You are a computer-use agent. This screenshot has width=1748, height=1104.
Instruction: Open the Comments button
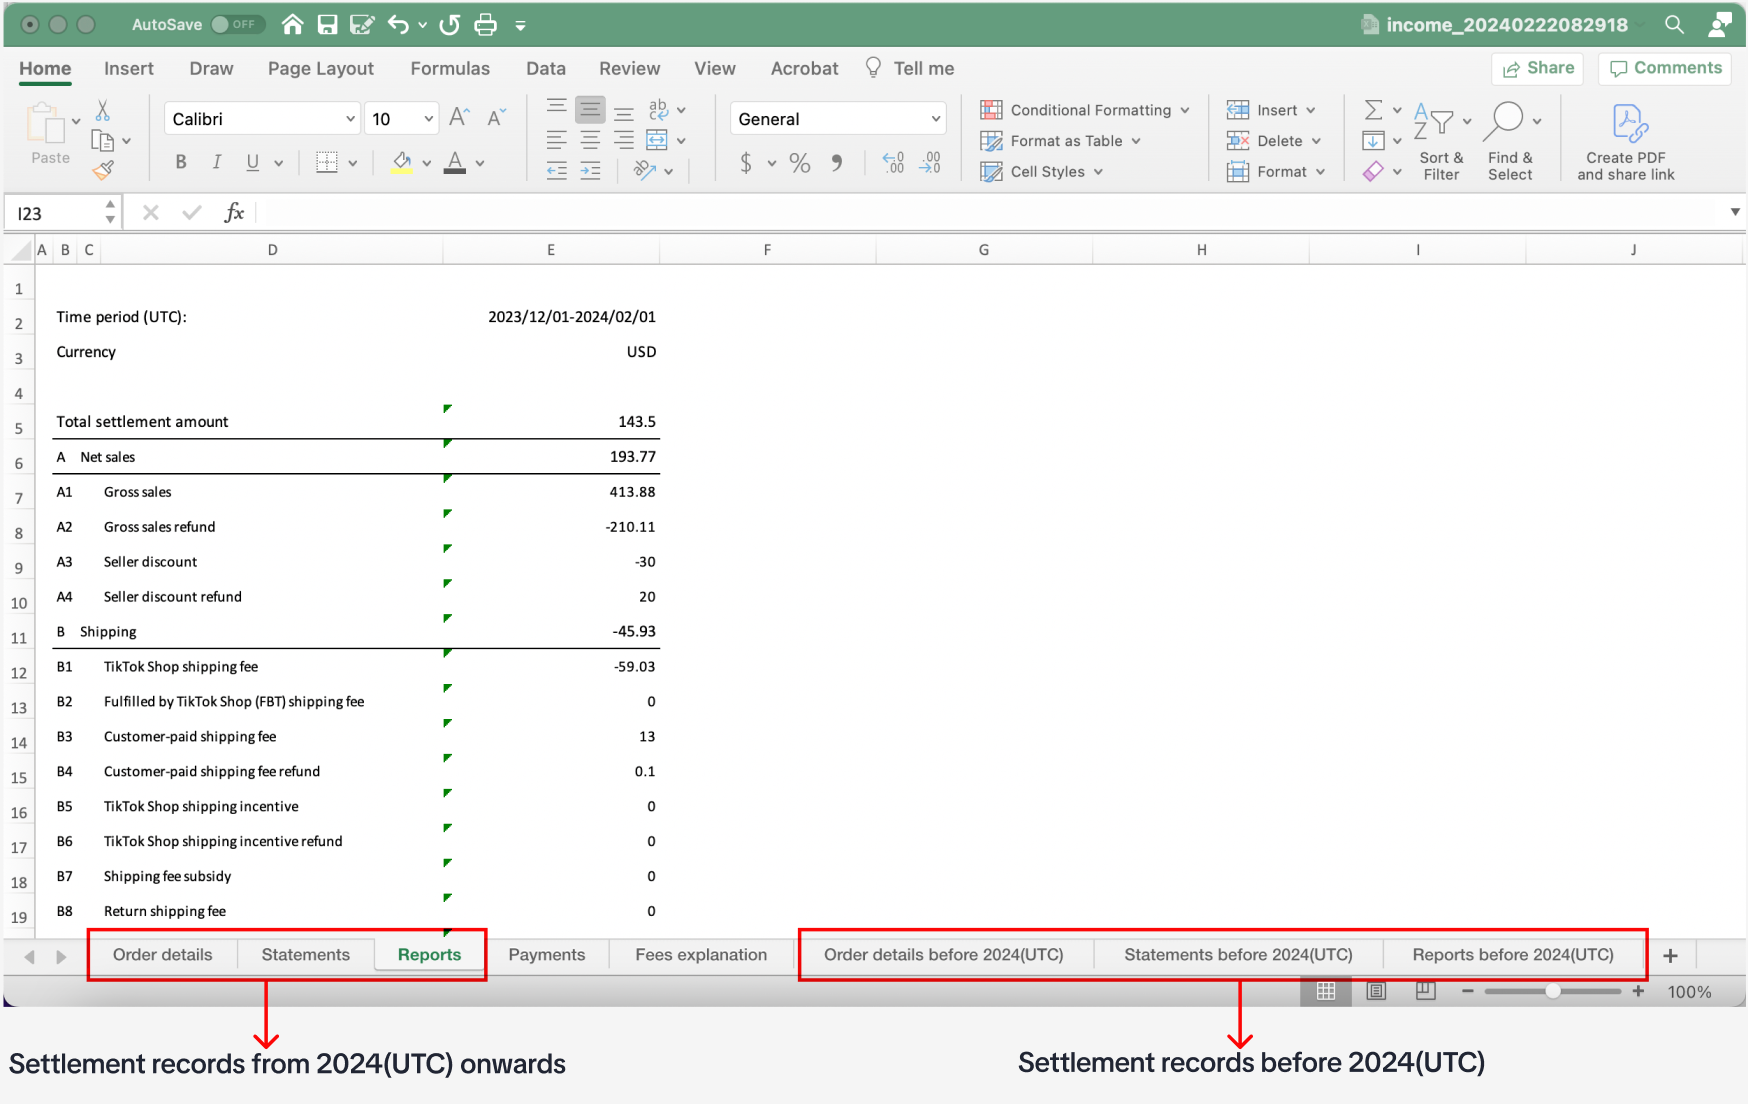(1665, 68)
